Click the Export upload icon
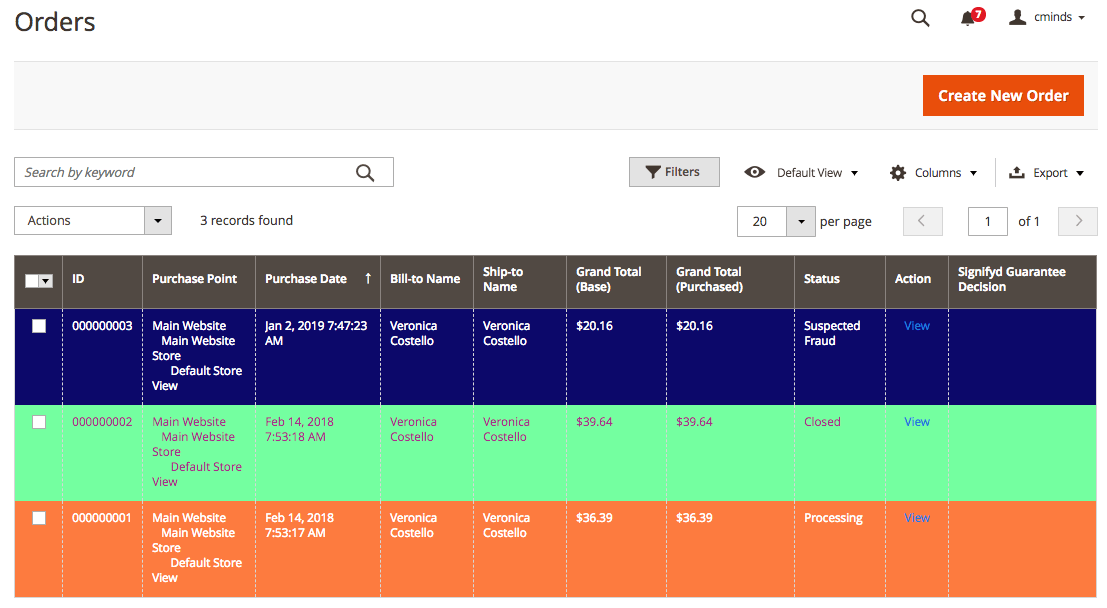Viewport: 1107px width, 608px height. (x=1017, y=172)
